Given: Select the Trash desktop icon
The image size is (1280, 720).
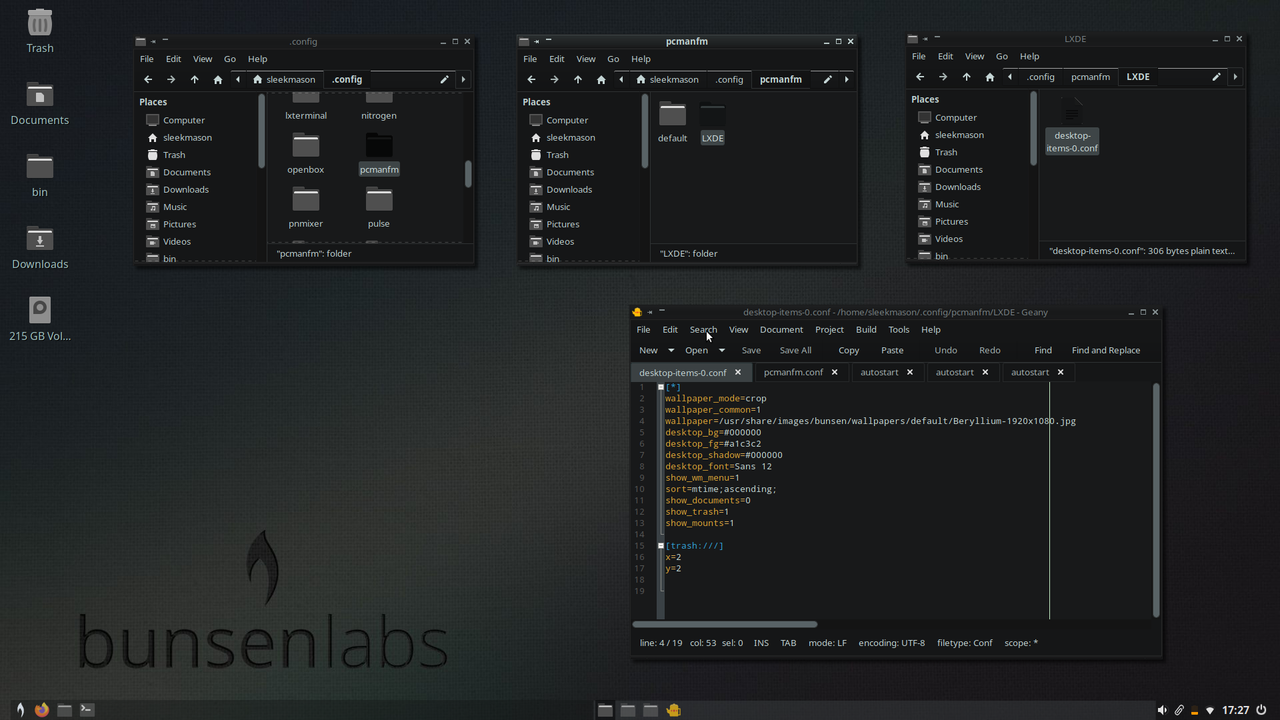Looking at the screenshot, I should (40, 31).
